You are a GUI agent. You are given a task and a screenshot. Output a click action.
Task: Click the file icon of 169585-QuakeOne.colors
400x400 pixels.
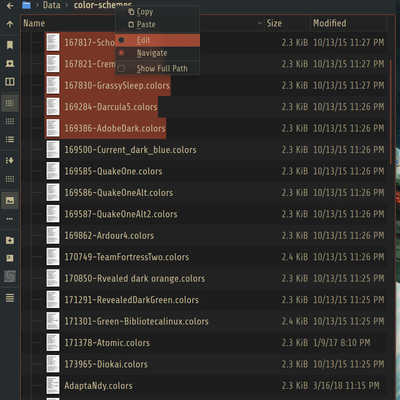53,171
